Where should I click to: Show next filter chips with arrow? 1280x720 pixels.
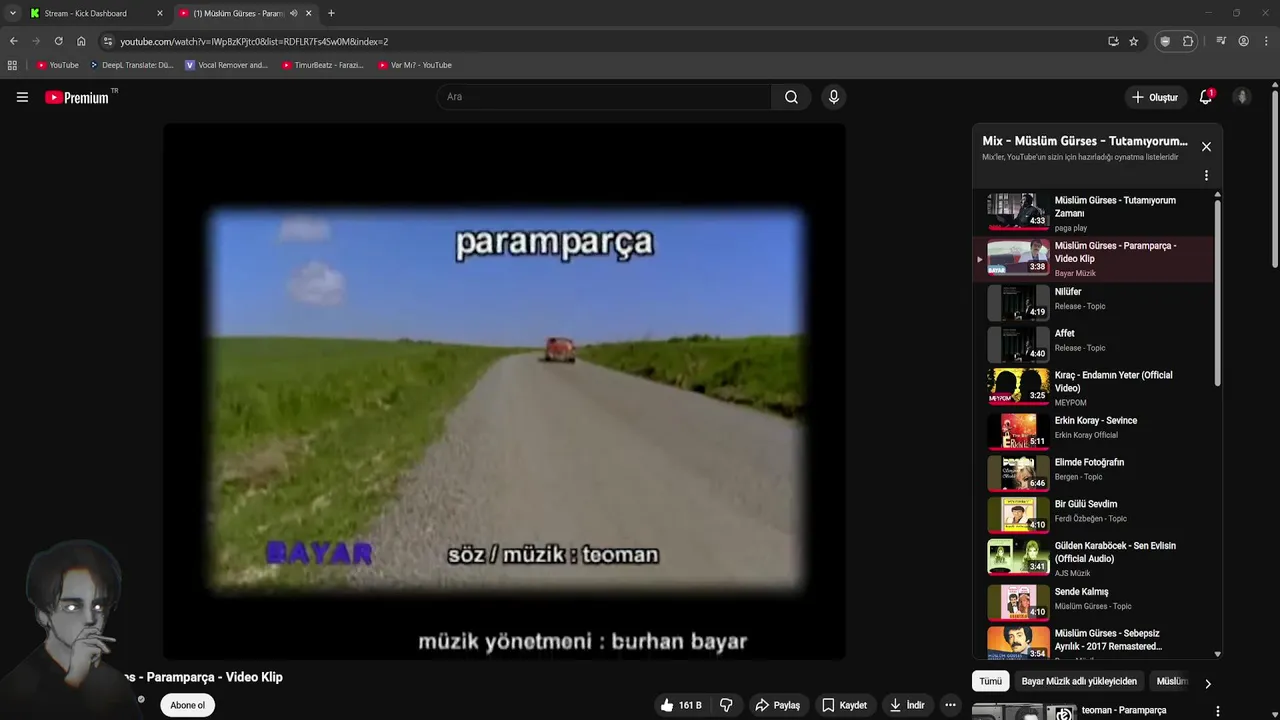click(1207, 684)
